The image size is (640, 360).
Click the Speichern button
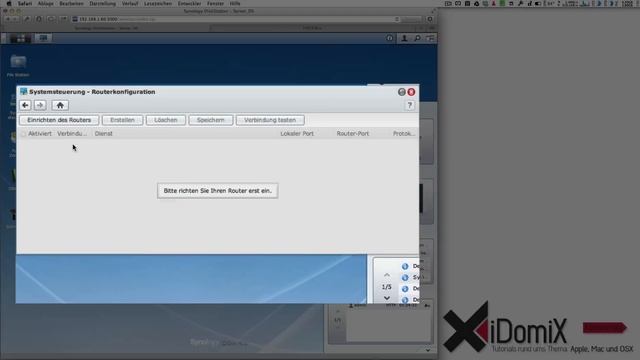[x=211, y=120]
